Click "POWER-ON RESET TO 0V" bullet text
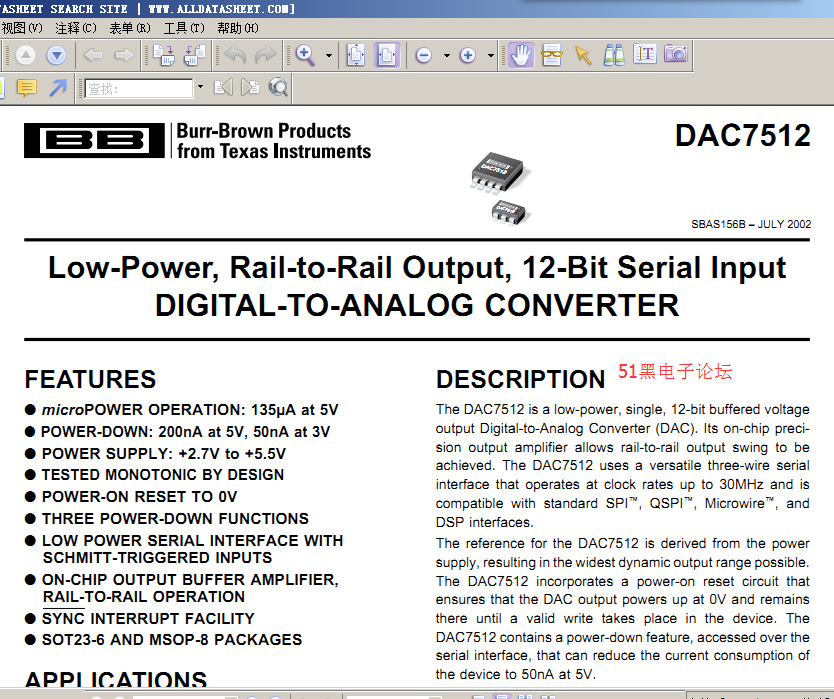 pos(139,496)
